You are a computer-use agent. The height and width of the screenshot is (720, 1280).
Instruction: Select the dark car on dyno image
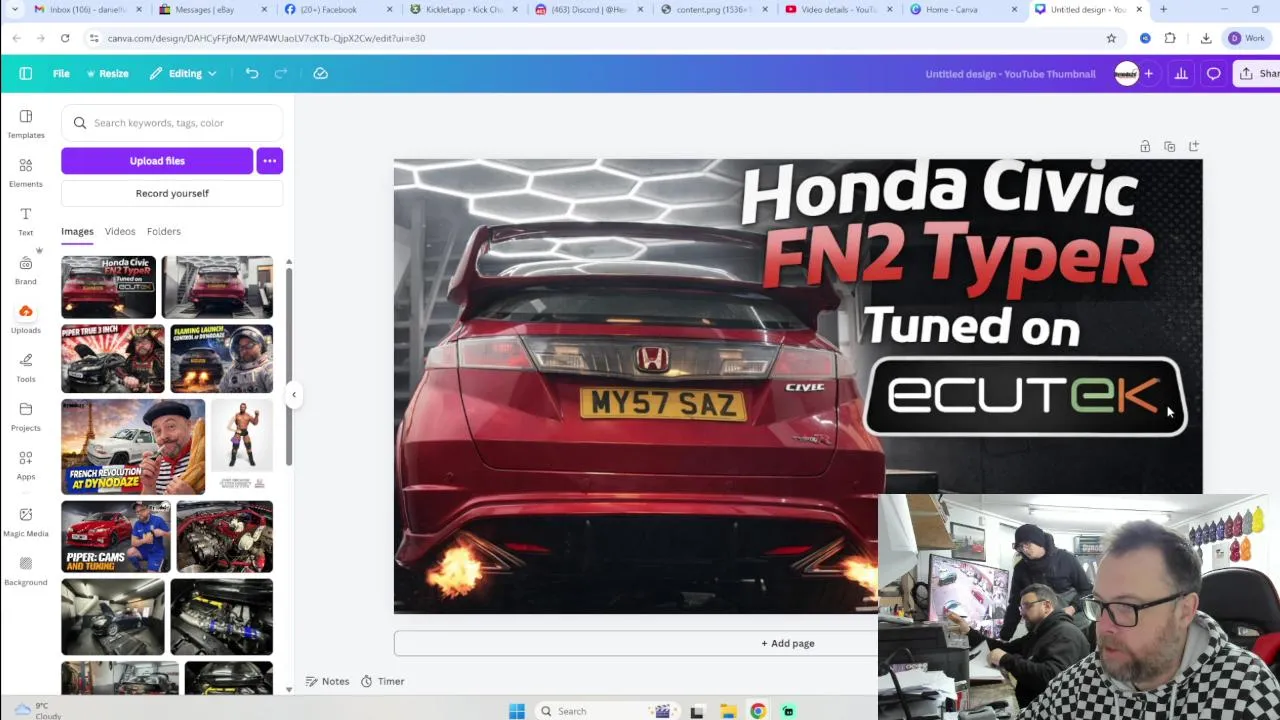[x=113, y=617]
